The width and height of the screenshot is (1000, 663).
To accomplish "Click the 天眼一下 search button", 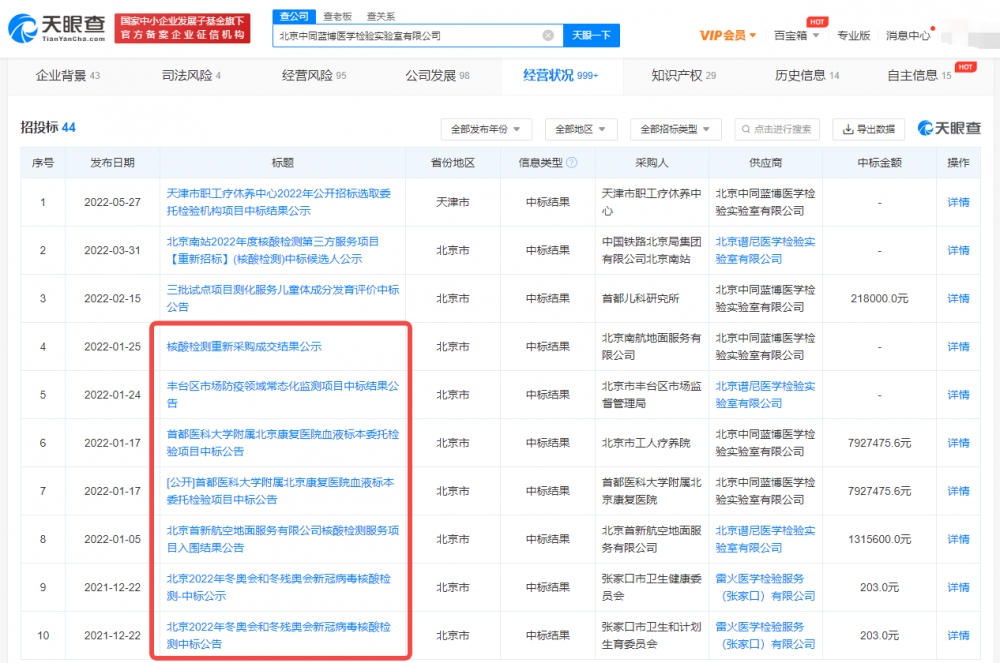I will pyautogui.click(x=591, y=36).
